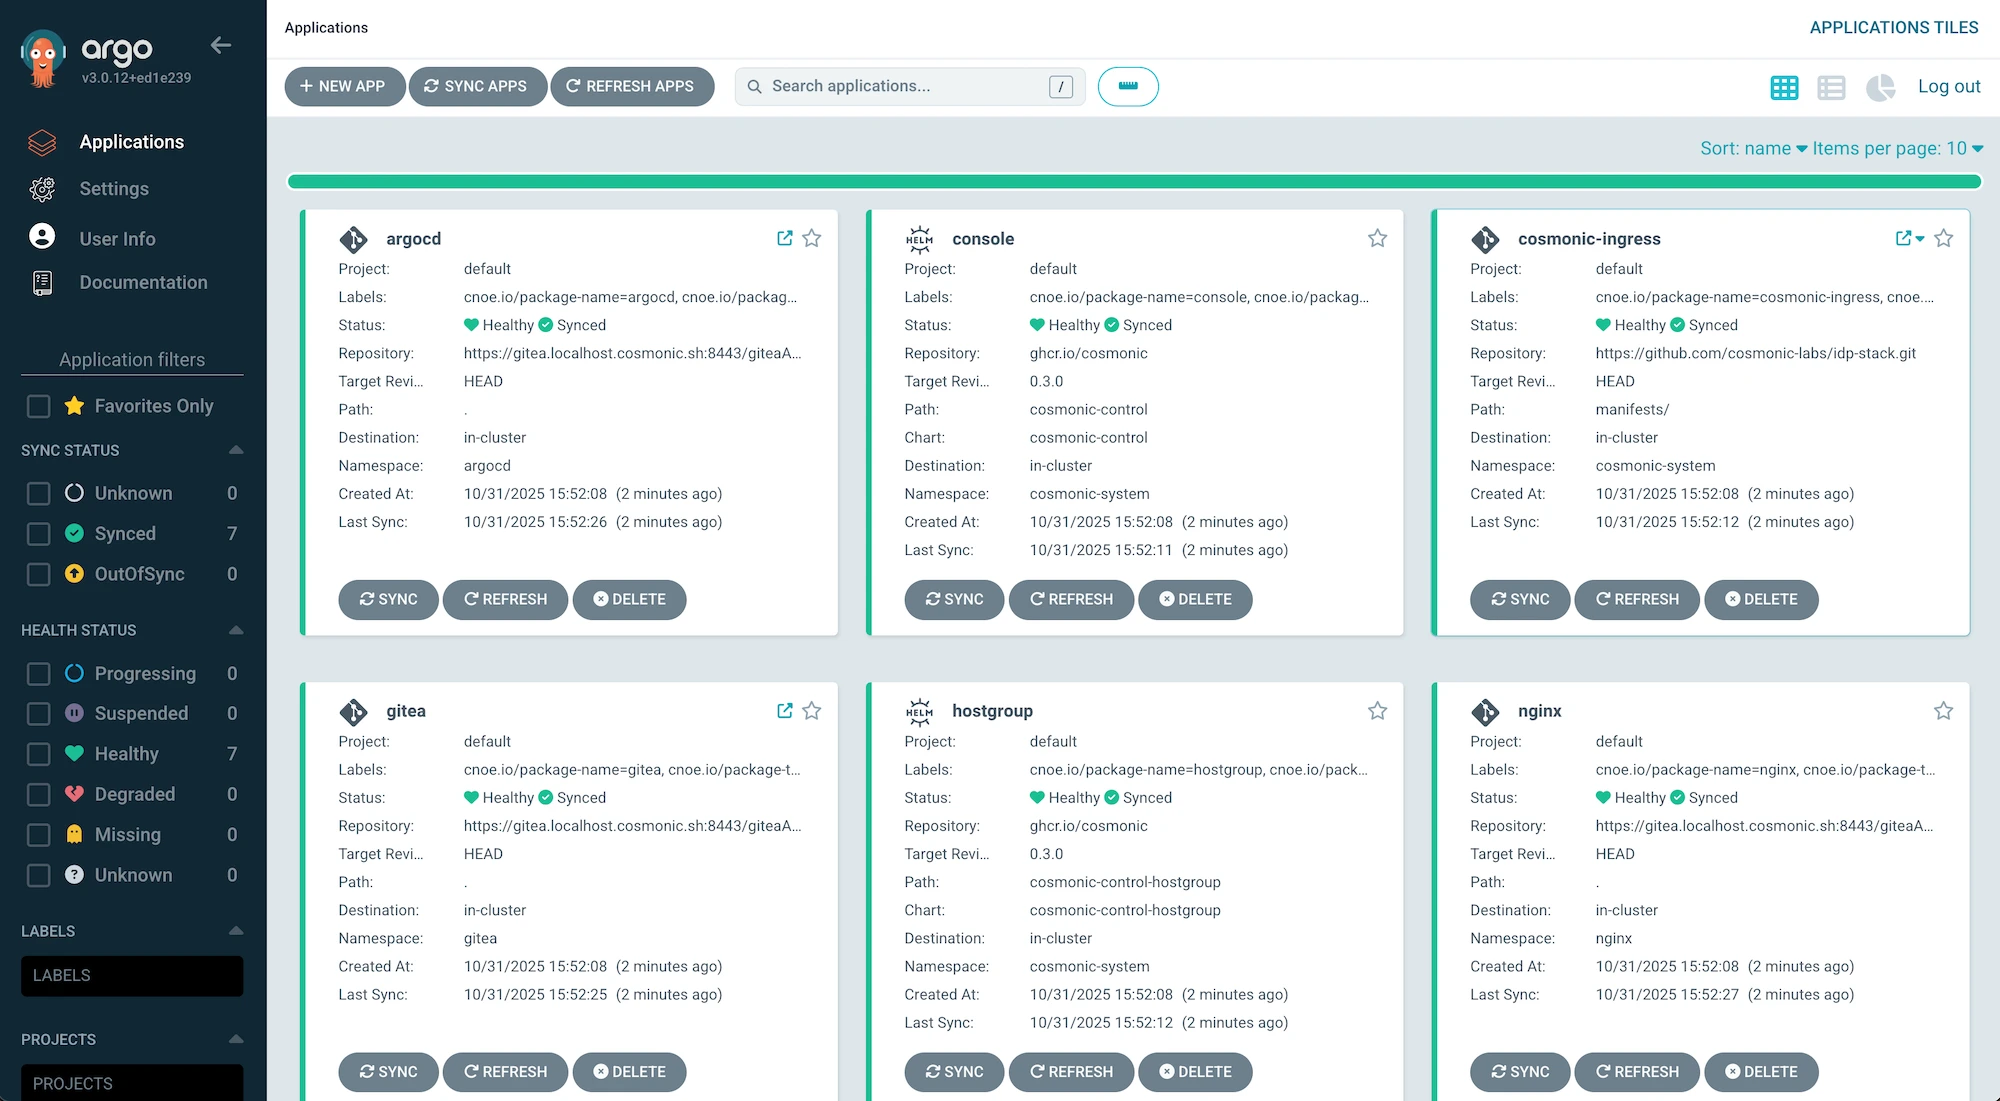Favorite the cosmonic-ingress application star
The height and width of the screenshot is (1101, 2000).
click(1943, 238)
